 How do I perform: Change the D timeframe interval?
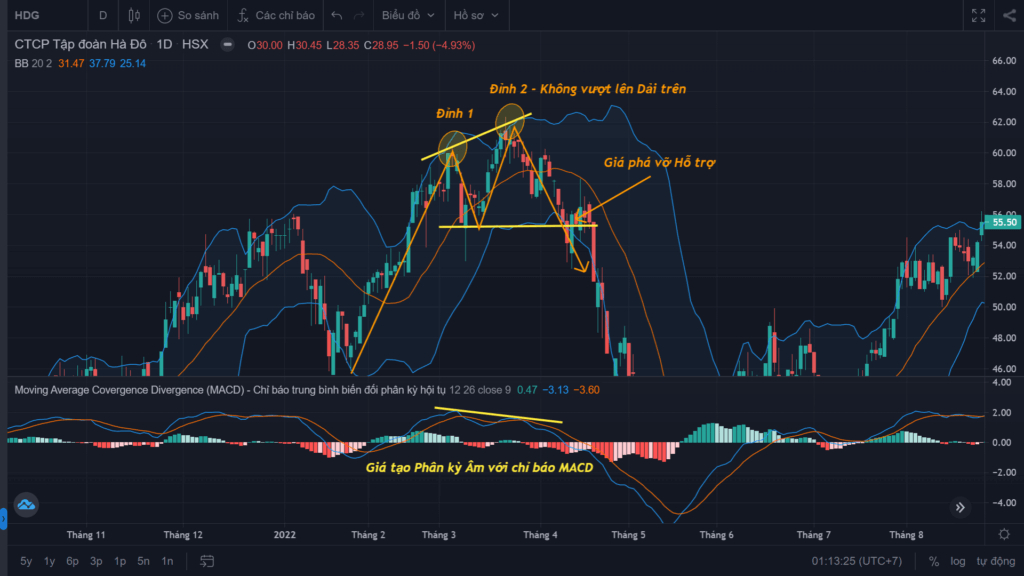tap(103, 15)
